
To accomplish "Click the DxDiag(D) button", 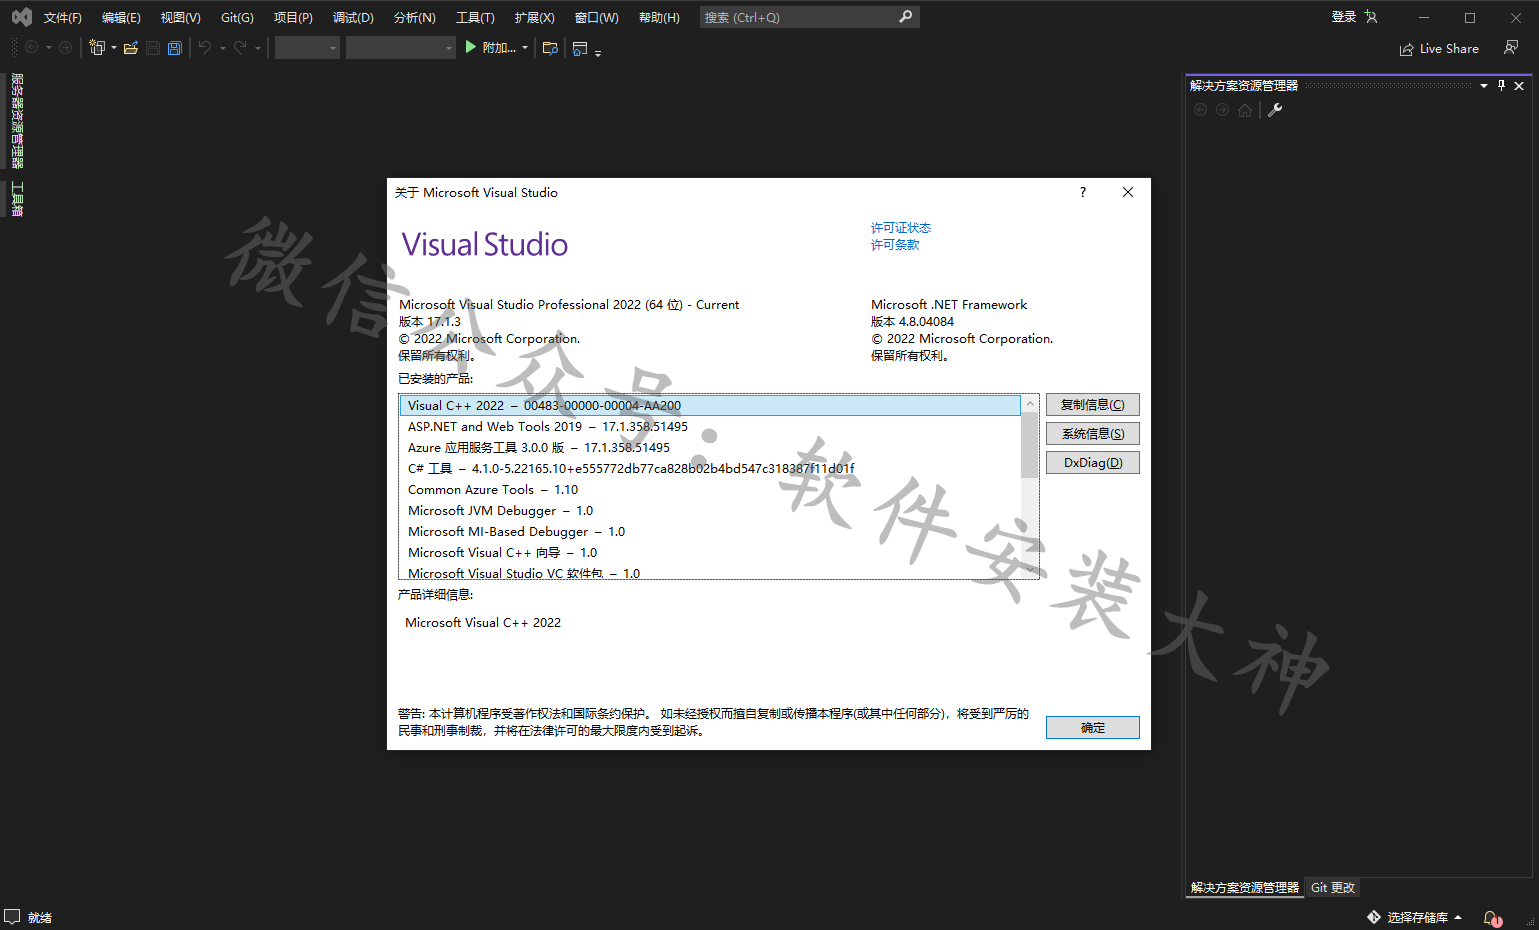I will click(x=1092, y=463).
